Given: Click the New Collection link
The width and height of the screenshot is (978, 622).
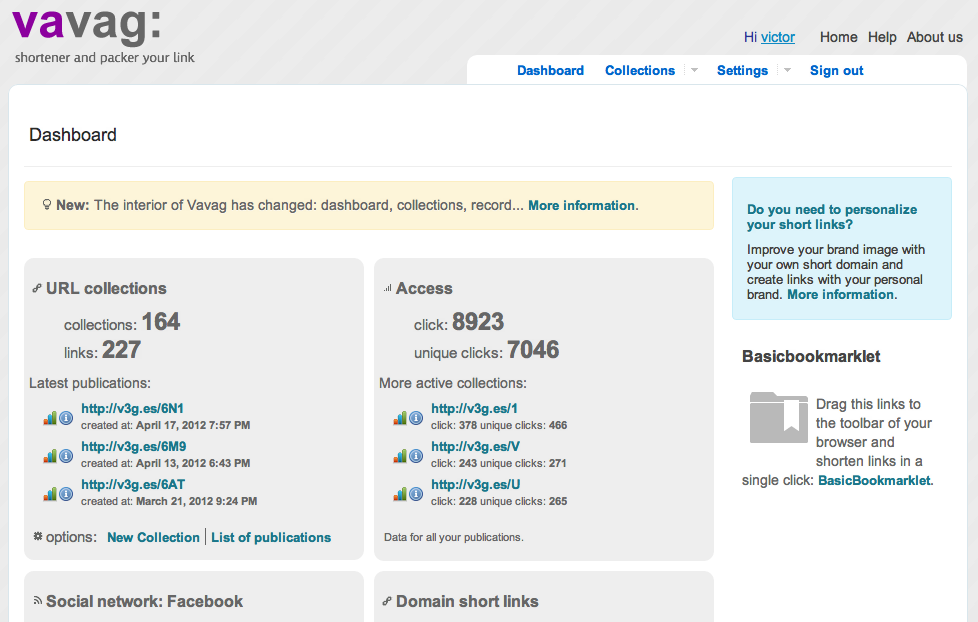Looking at the screenshot, I should click(153, 537).
